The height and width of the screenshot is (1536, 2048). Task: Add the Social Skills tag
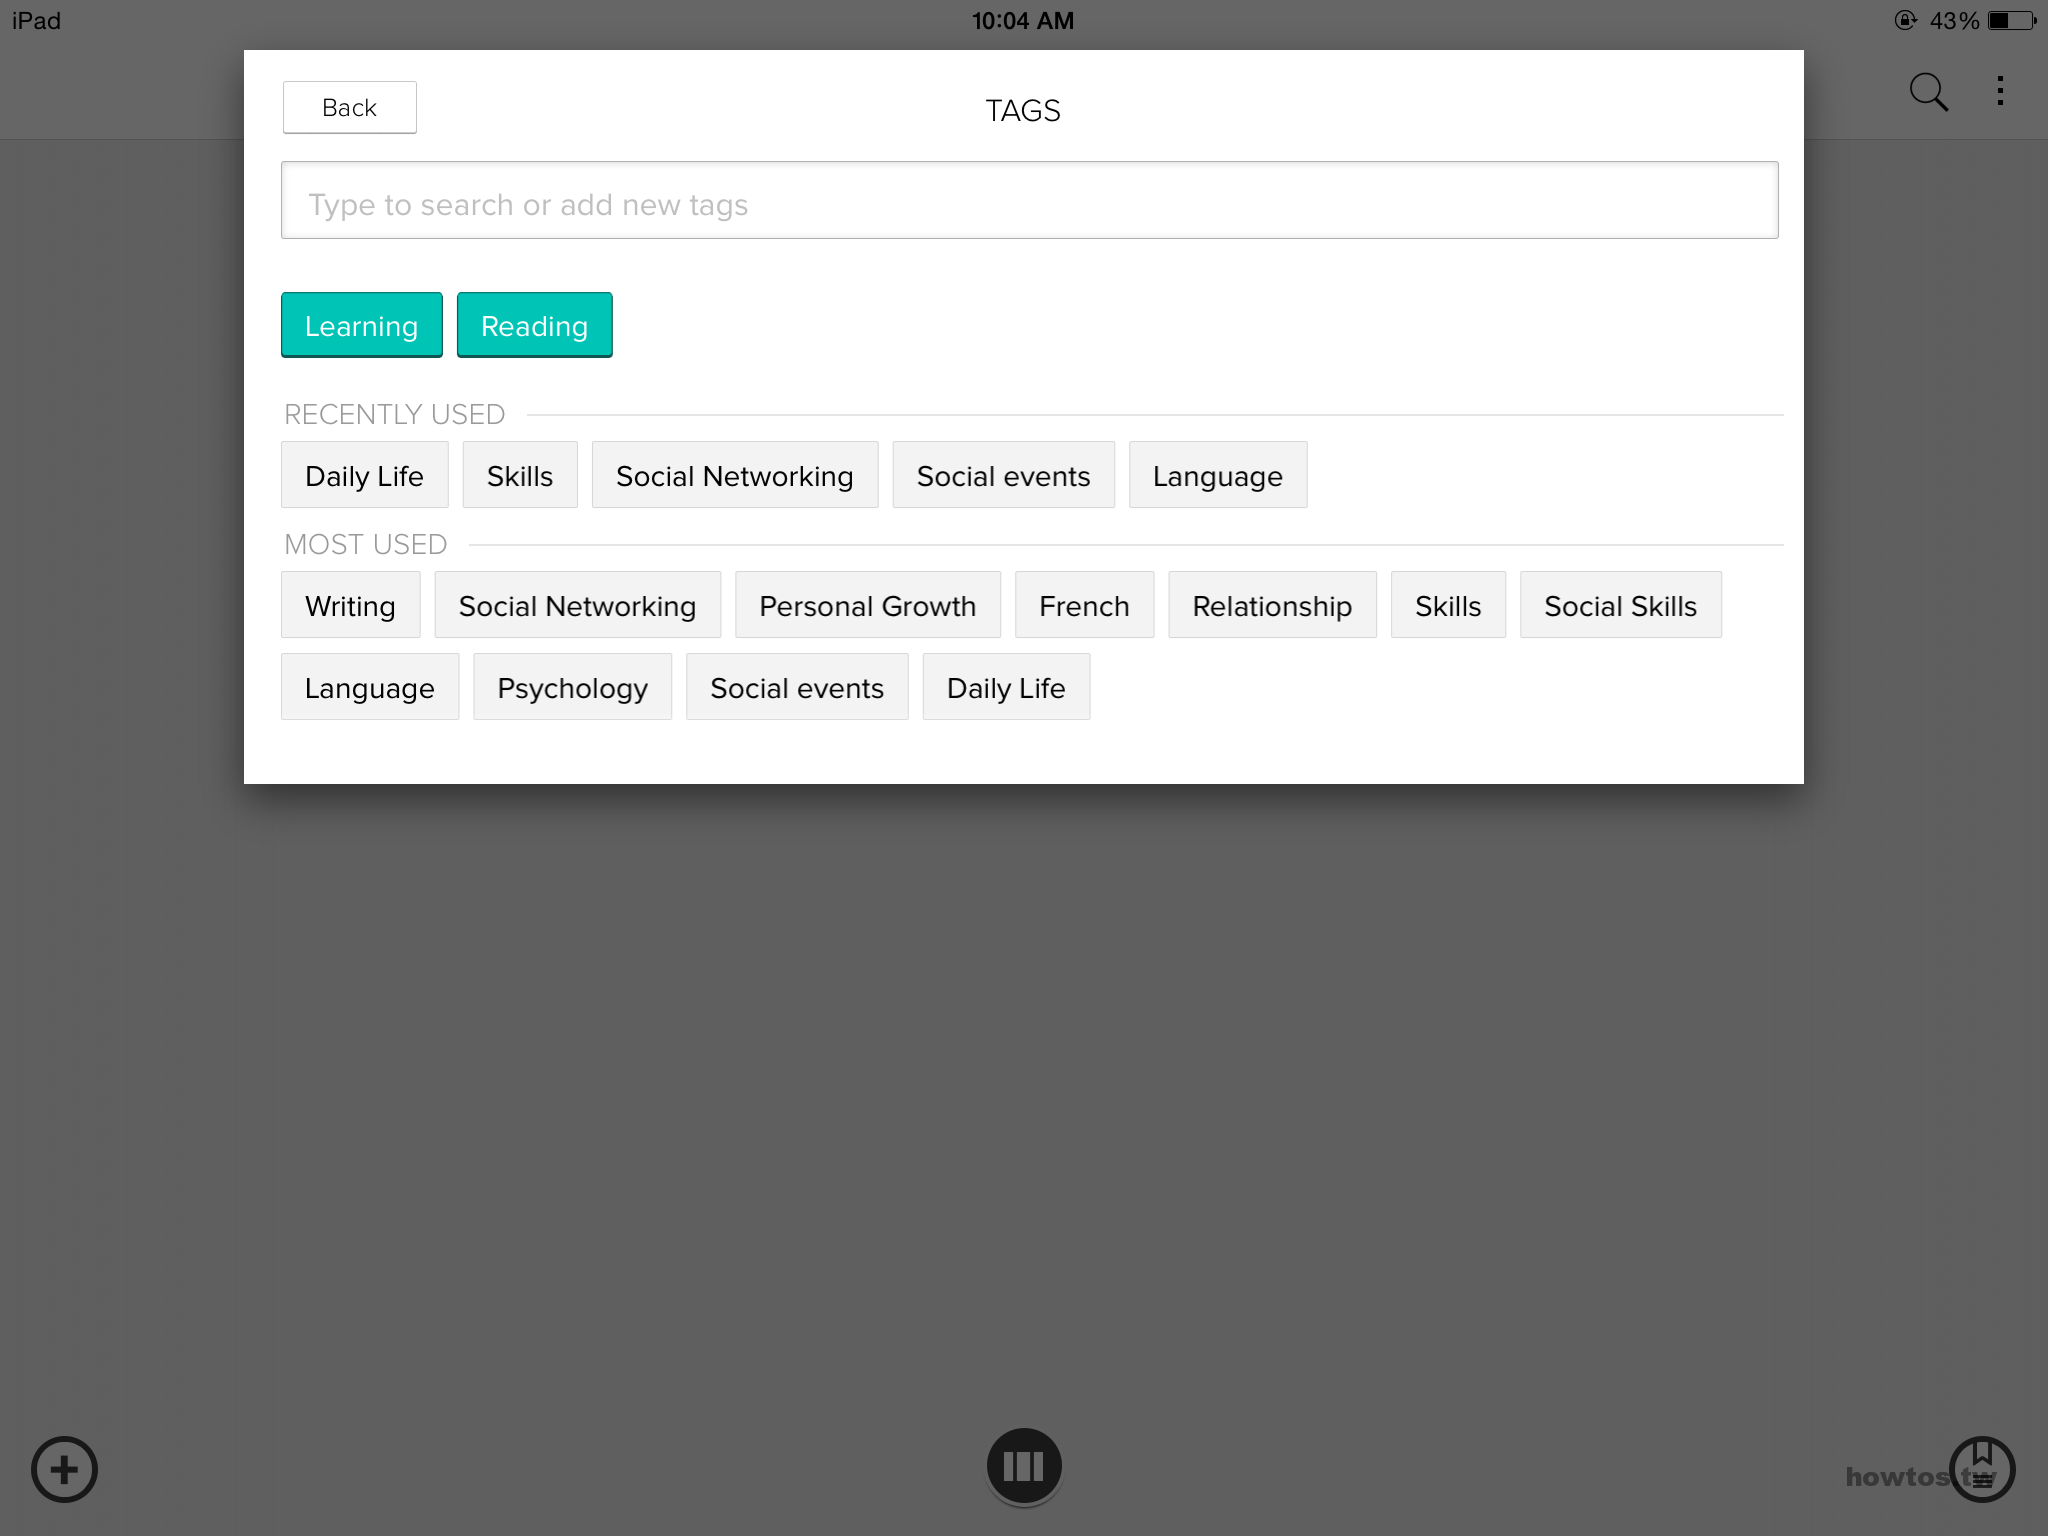(x=1620, y=605)
